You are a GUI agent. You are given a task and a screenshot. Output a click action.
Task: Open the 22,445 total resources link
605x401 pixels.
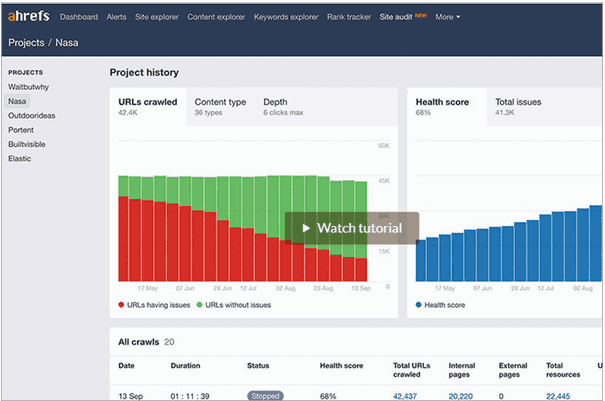pos(558,396)
